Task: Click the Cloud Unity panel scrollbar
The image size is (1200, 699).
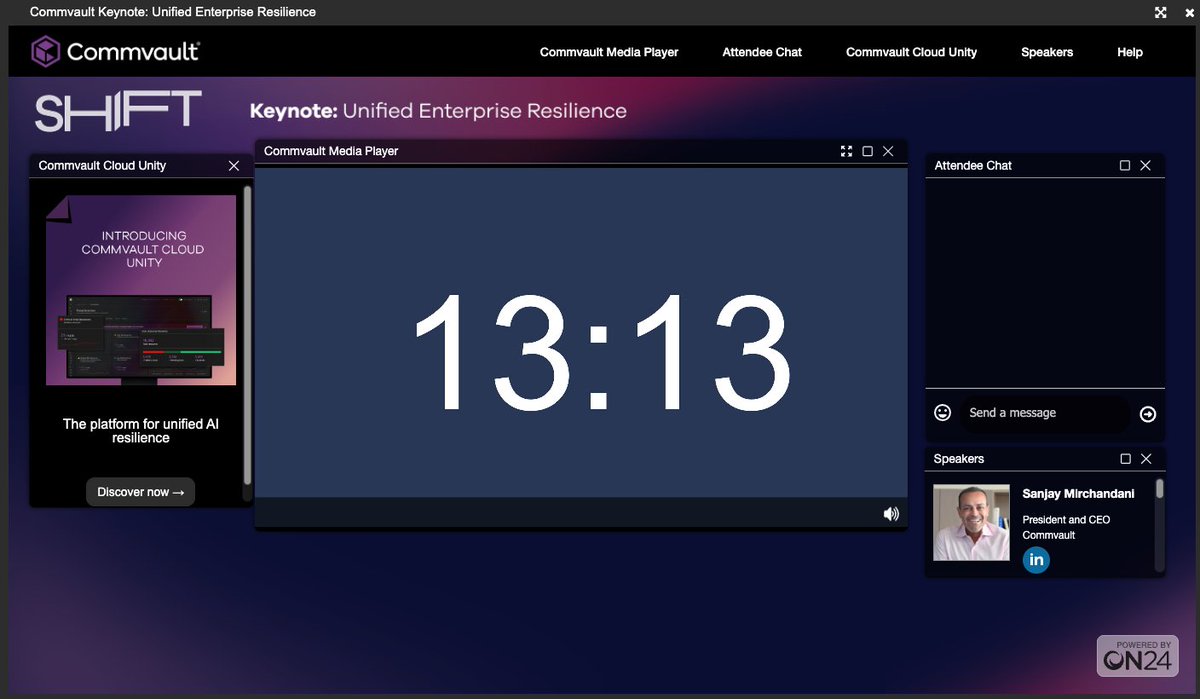Action: click(x=247, y=335)
